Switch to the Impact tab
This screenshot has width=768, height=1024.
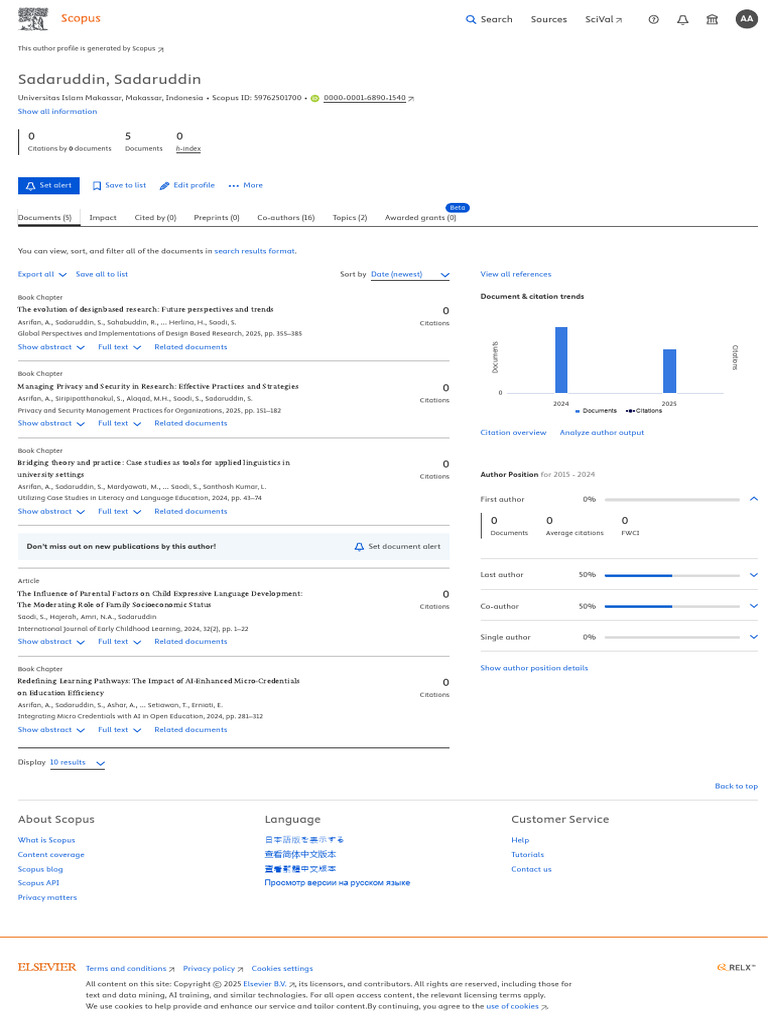point(103,218)
